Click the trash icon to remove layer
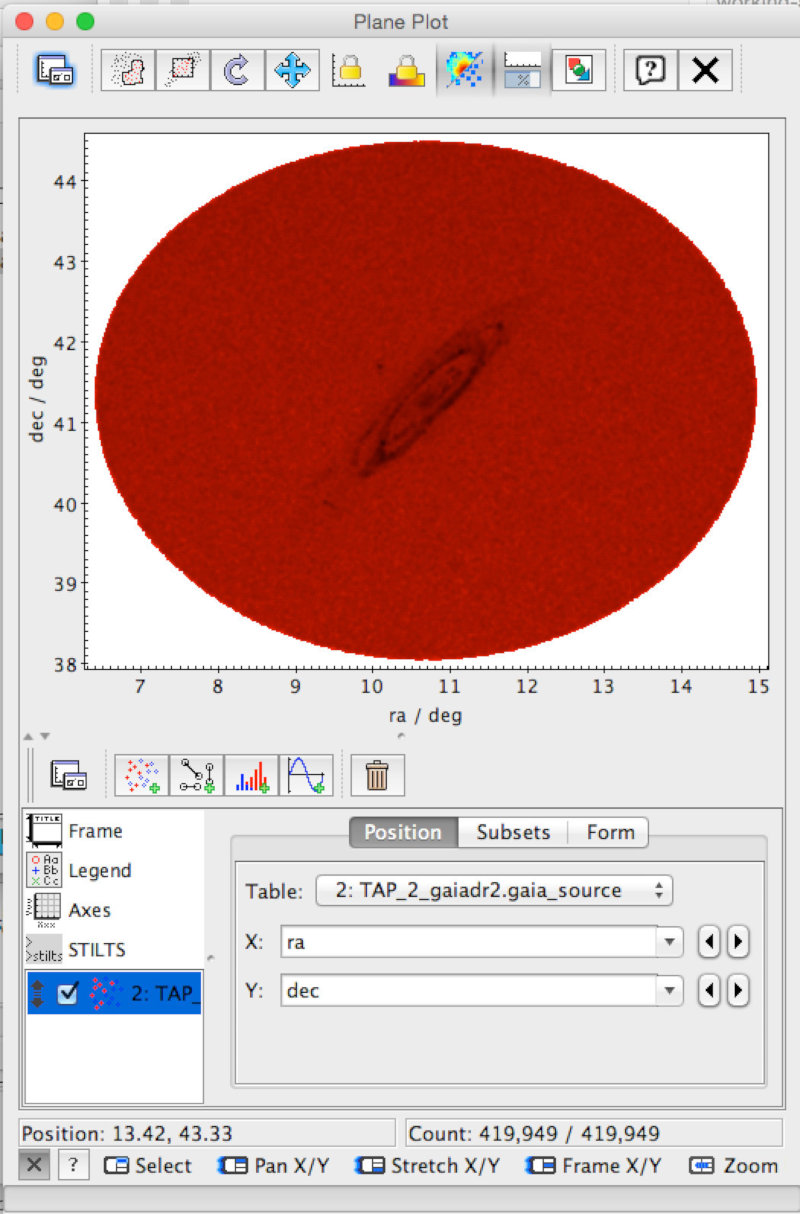The height and width of the screenshot is (1214, 800). pos(377,774)
